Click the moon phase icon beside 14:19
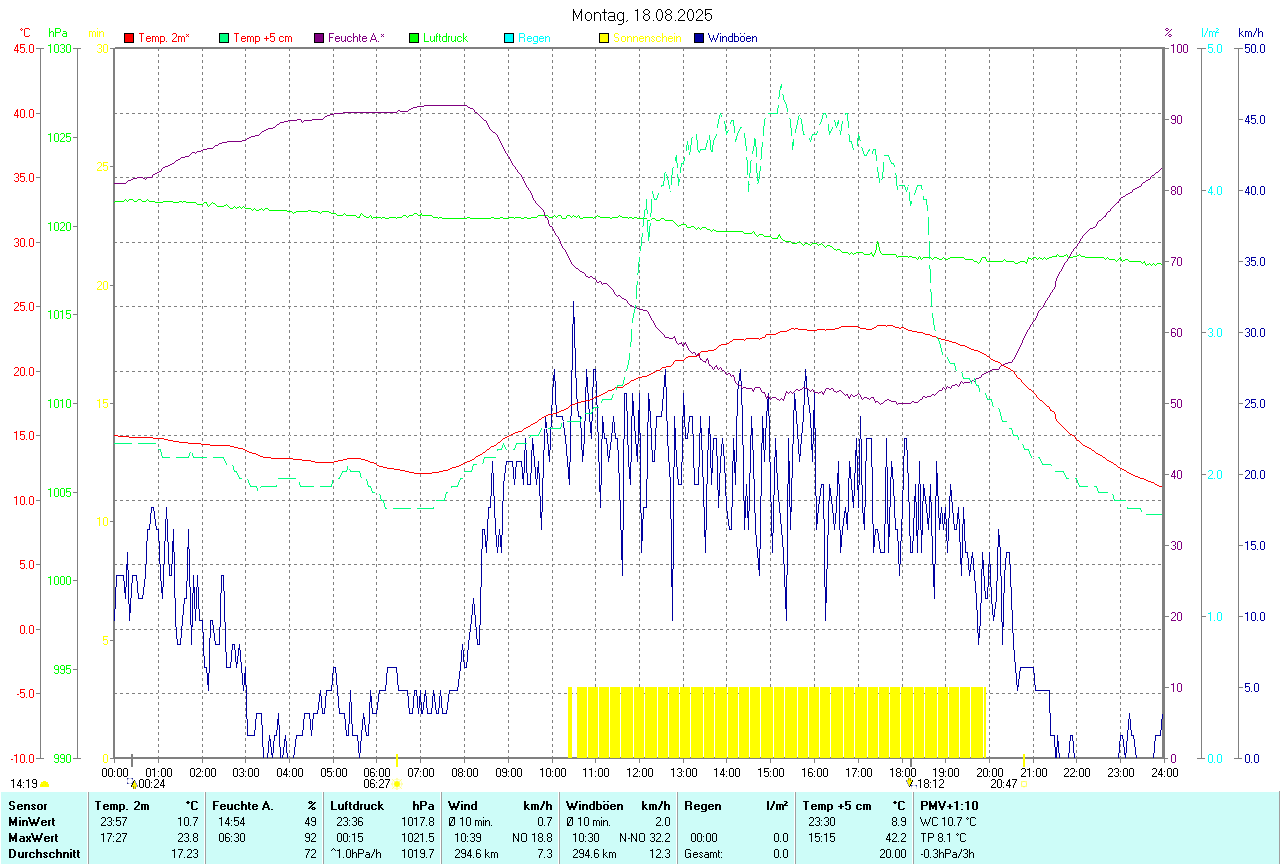The width and height of the screenshot is (1280, 864). (x=45, y=785)
